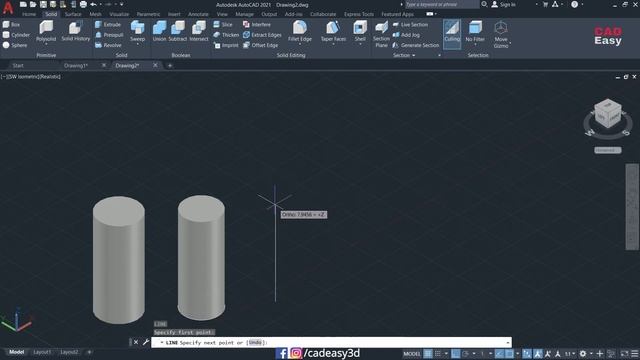
Task: Open status bar customization menu icon
Action: (635, 353)
